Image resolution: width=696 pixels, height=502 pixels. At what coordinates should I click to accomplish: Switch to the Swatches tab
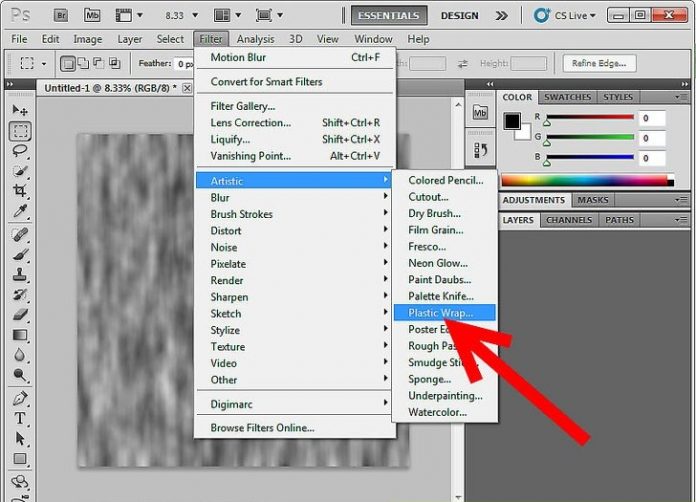(x=567, y=97)
